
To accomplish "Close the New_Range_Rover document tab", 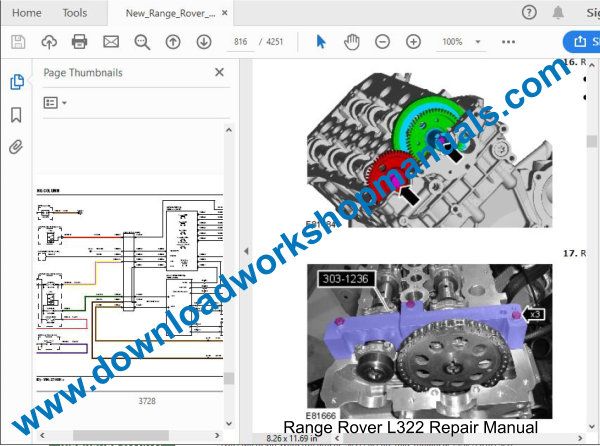I will click(225, 13).
